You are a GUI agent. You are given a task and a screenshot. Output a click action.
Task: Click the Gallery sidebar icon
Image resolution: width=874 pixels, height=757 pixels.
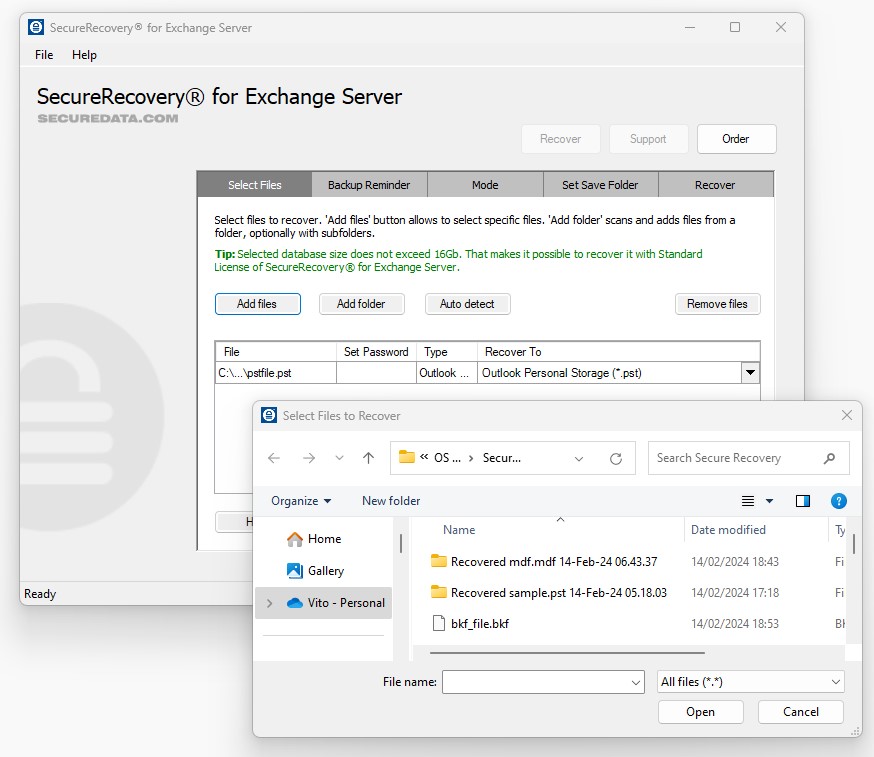coord(295,571)
